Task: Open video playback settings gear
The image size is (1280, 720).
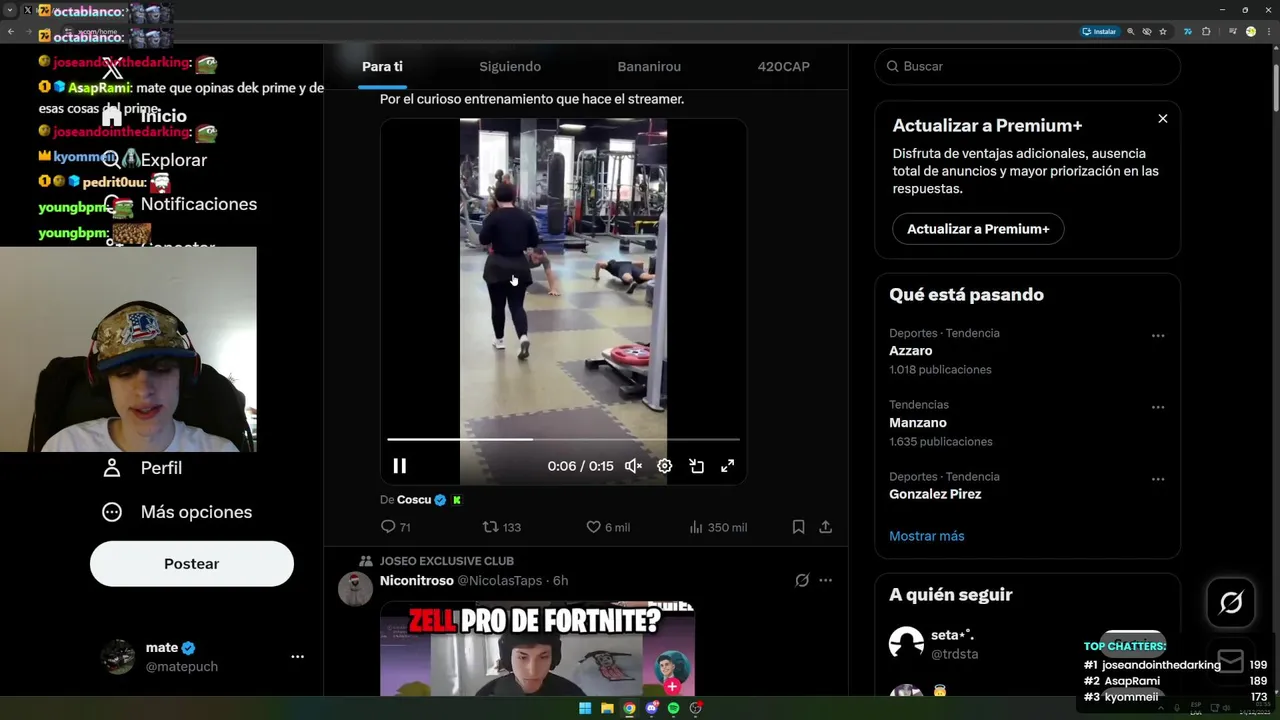Action: point(664,466)
